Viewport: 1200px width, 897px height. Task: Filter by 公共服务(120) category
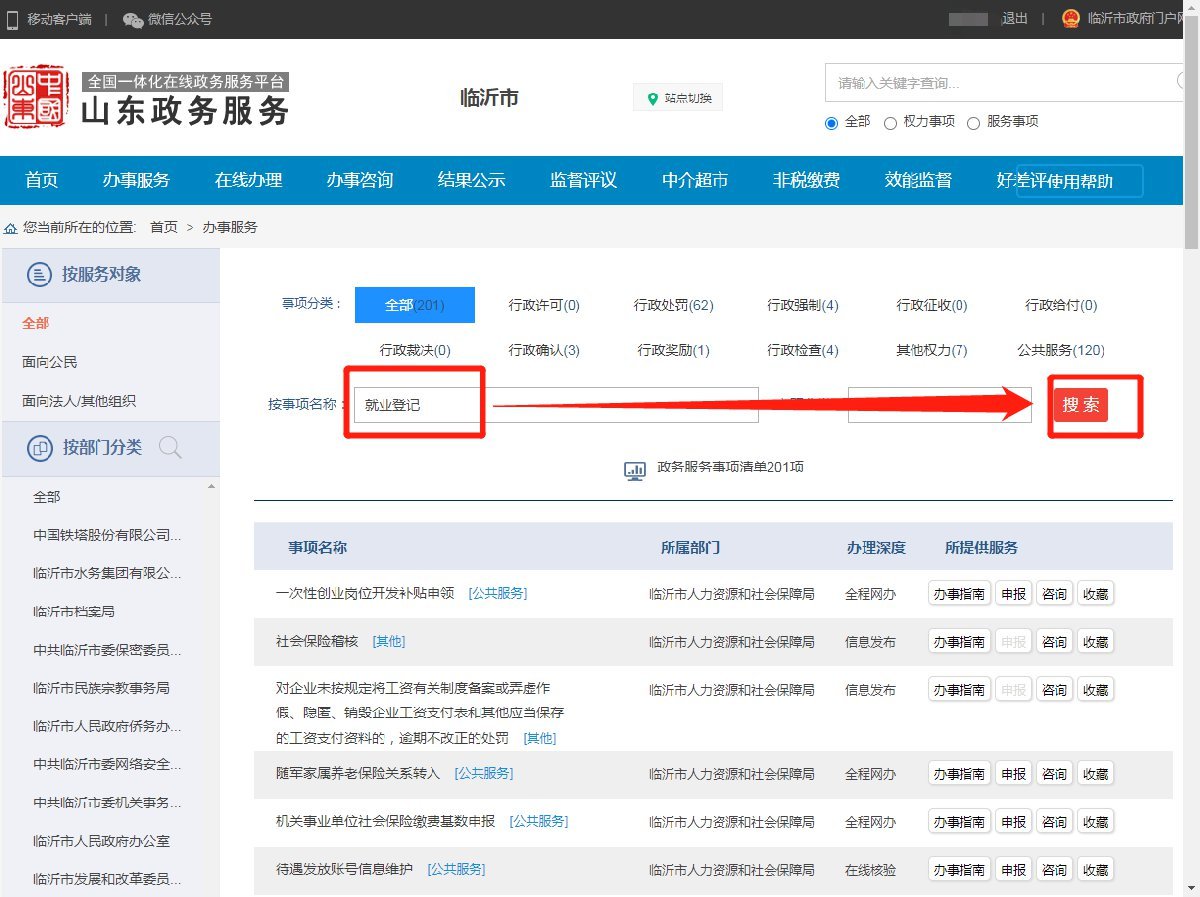click(1060, 351)
